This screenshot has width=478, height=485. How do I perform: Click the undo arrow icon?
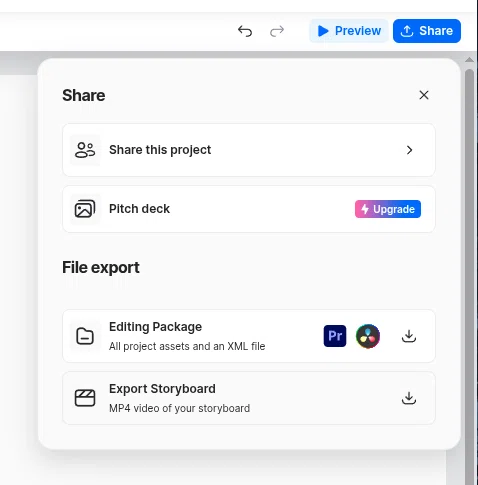(x=245, y=31)
